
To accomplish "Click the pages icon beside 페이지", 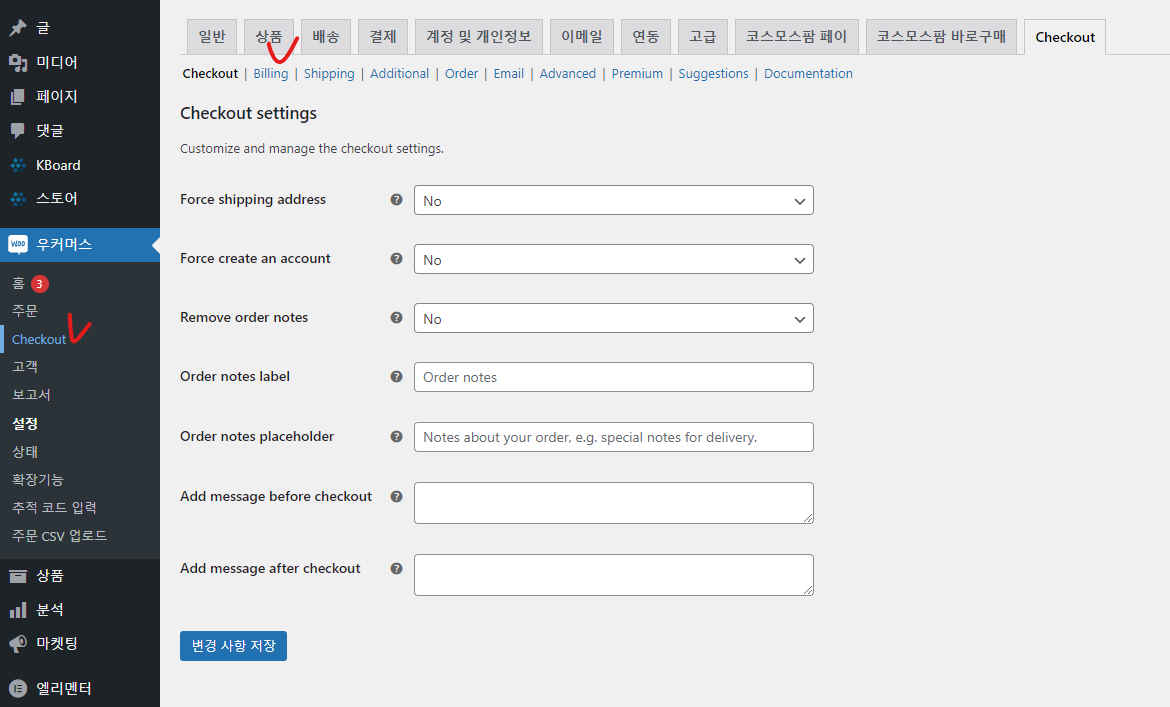I will click(x=18, y=97).
